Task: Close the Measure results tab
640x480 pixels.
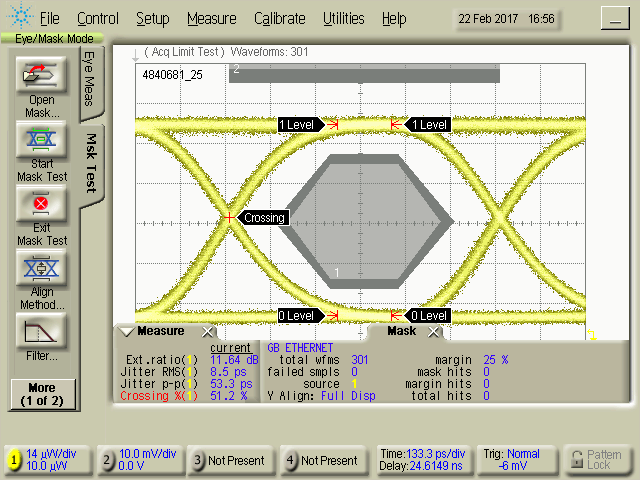Action: pos(207,332)
